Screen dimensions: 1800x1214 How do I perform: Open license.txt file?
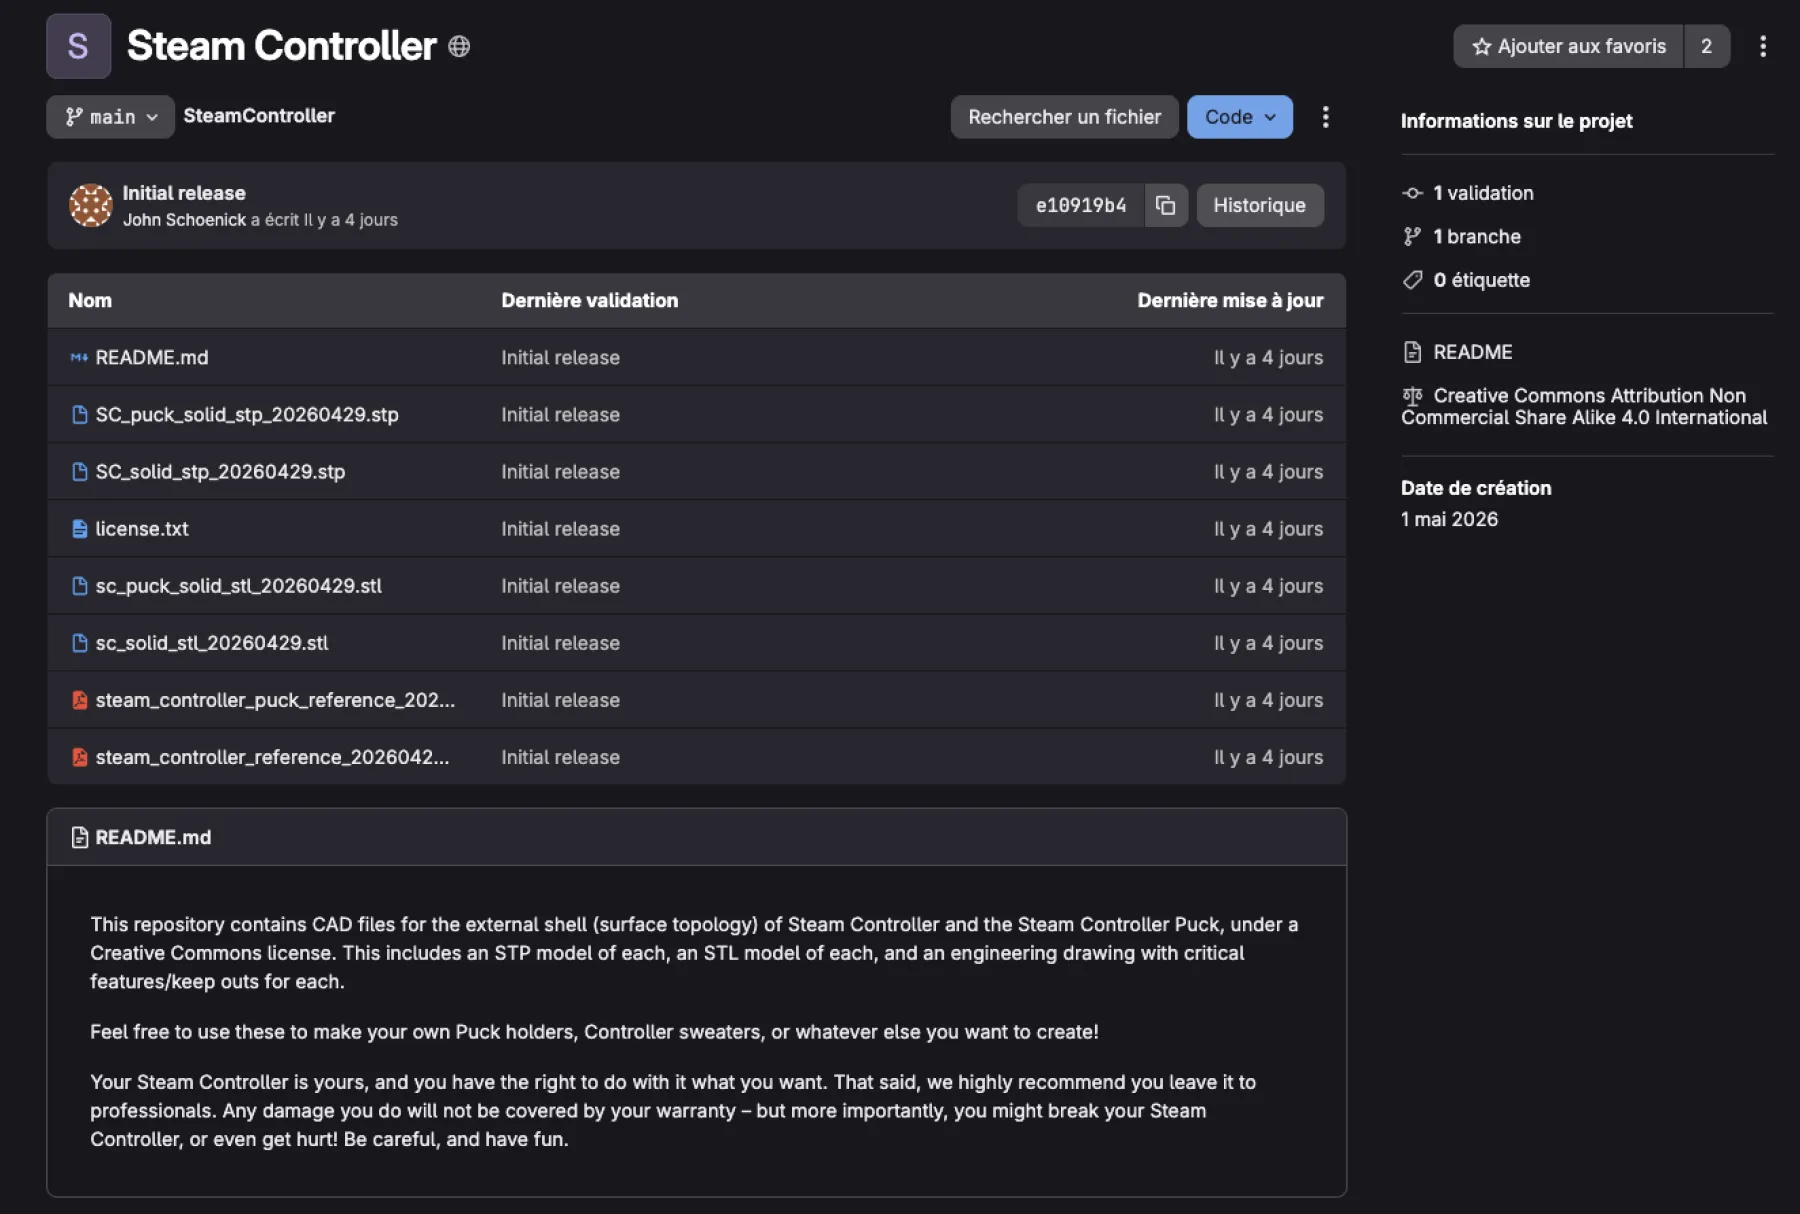[x=142, y=529]
